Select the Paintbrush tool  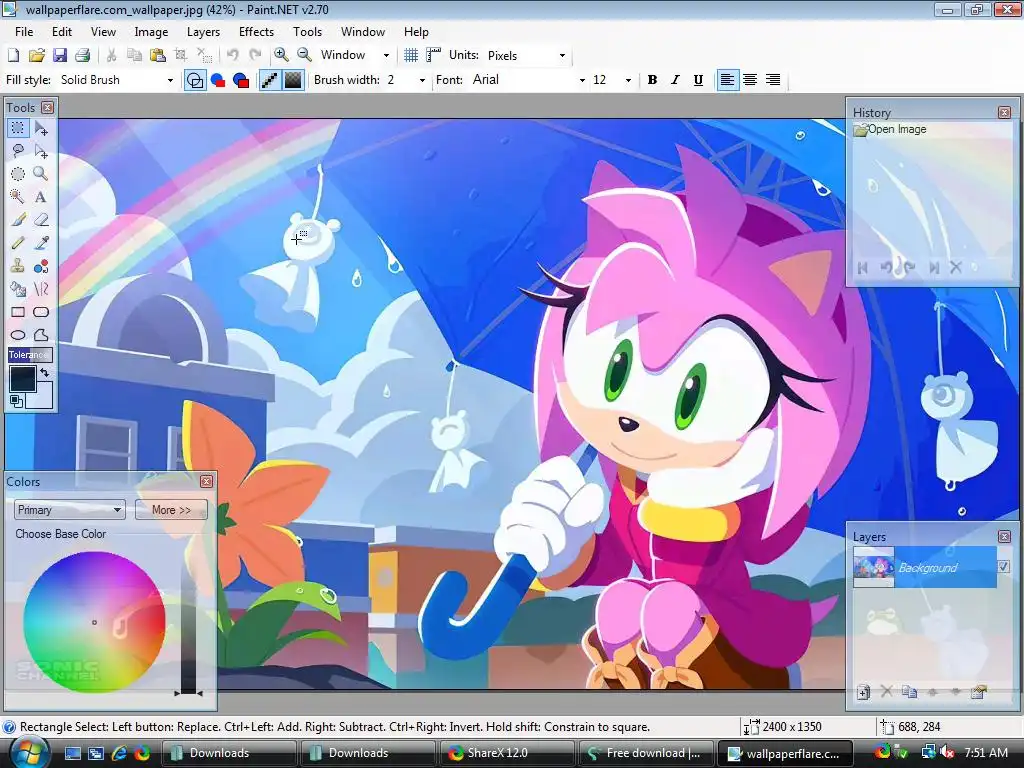click(18, 220)
